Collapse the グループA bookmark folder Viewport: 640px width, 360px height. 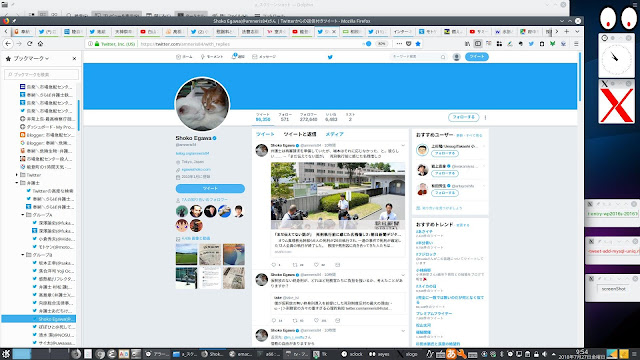point(23,215)
